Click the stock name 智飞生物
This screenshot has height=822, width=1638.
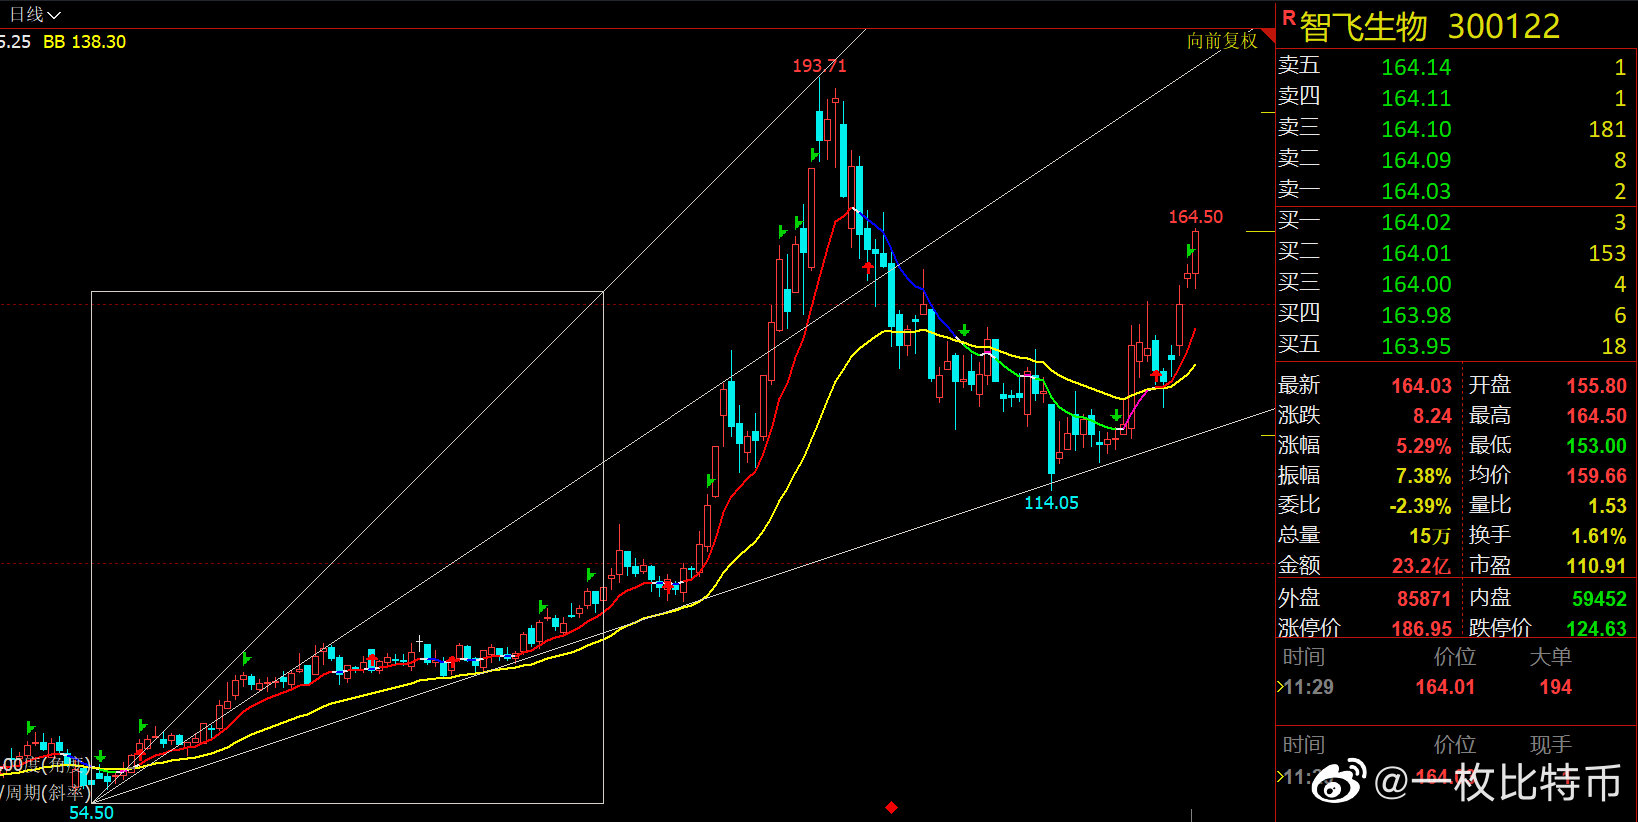point(1363,27)
